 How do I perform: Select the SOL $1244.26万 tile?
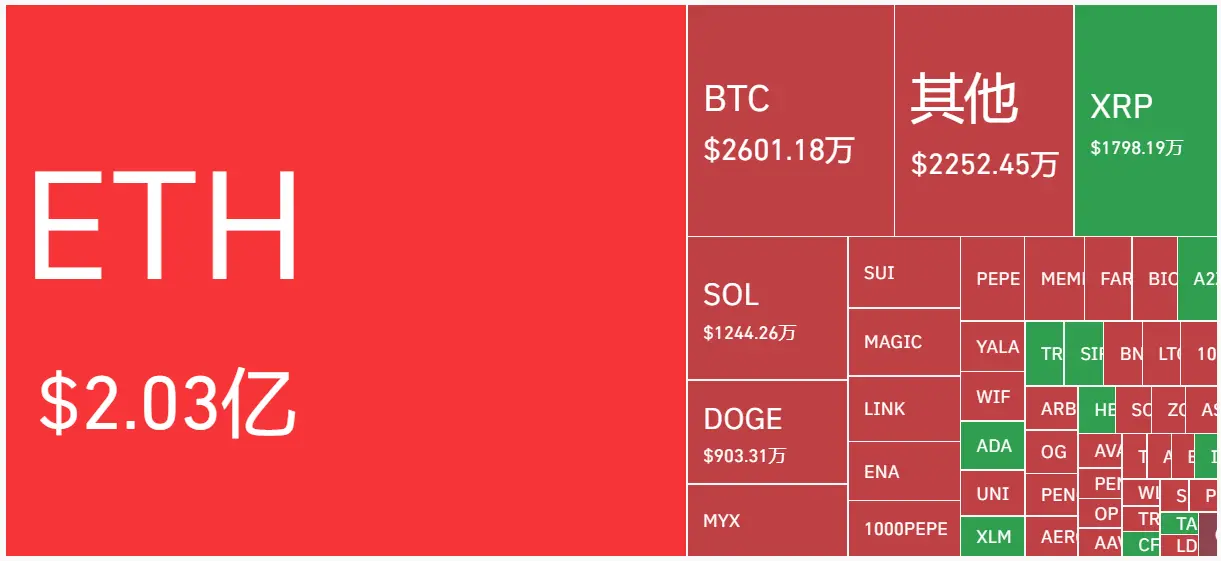point(767,308)
